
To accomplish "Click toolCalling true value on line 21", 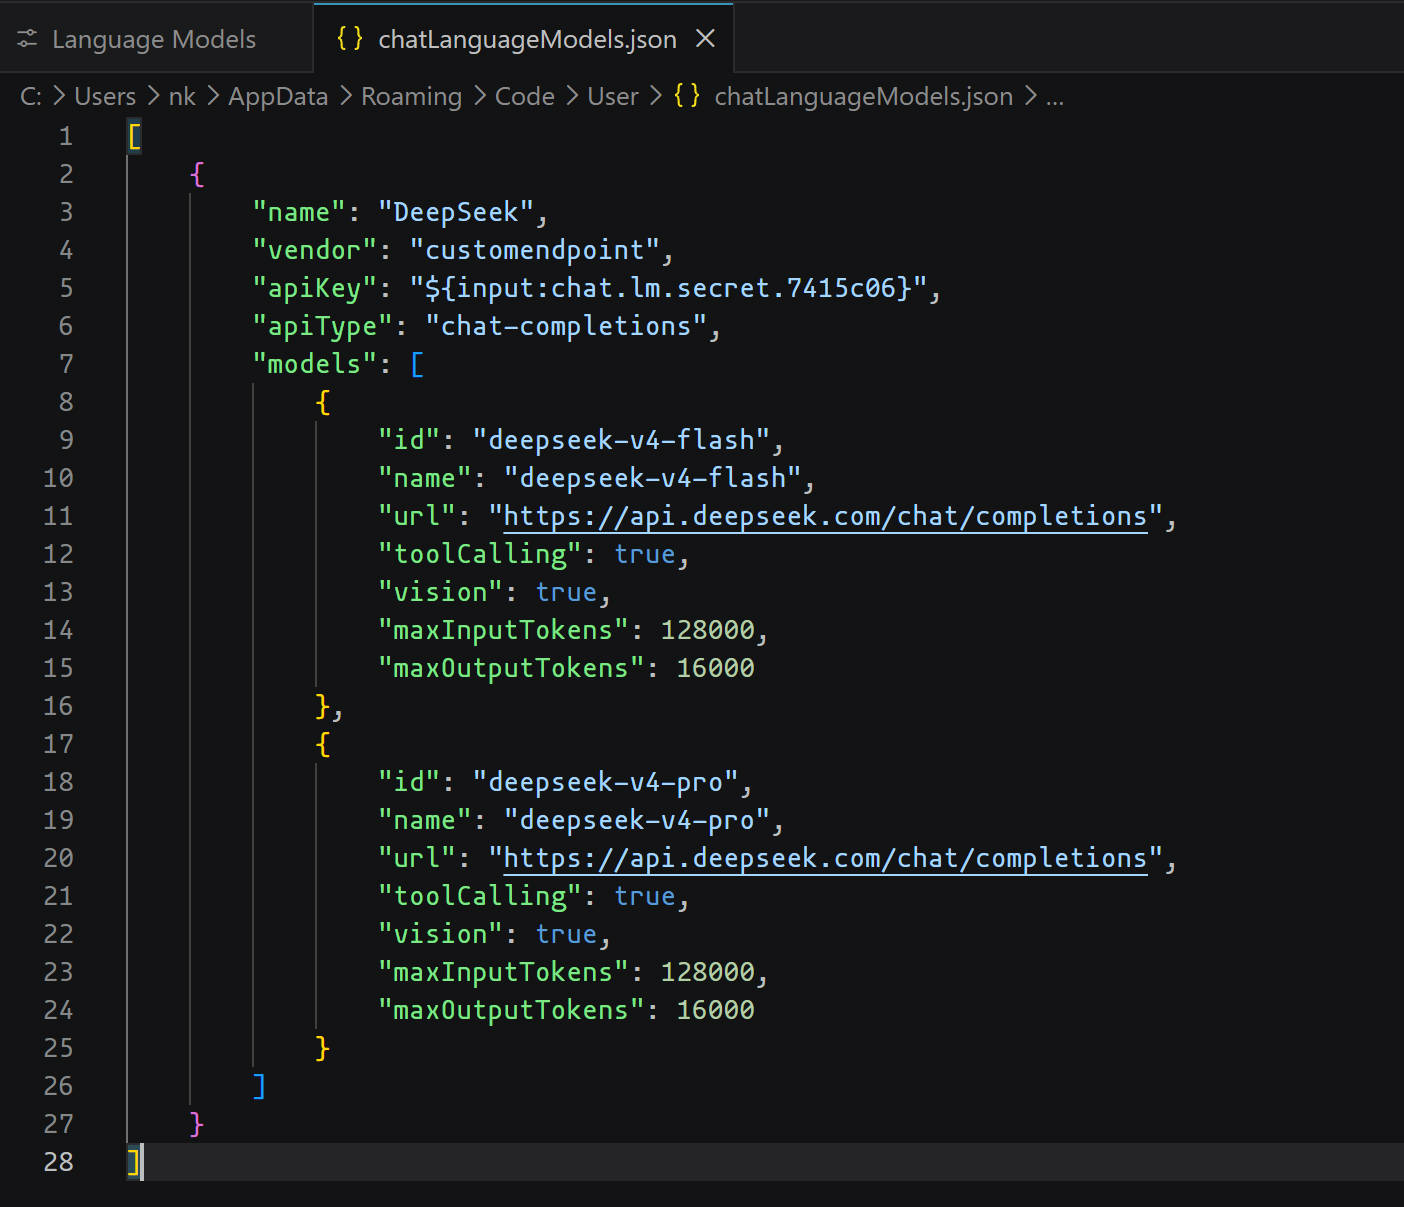I will pyautogui.click(x=645, y=896).
